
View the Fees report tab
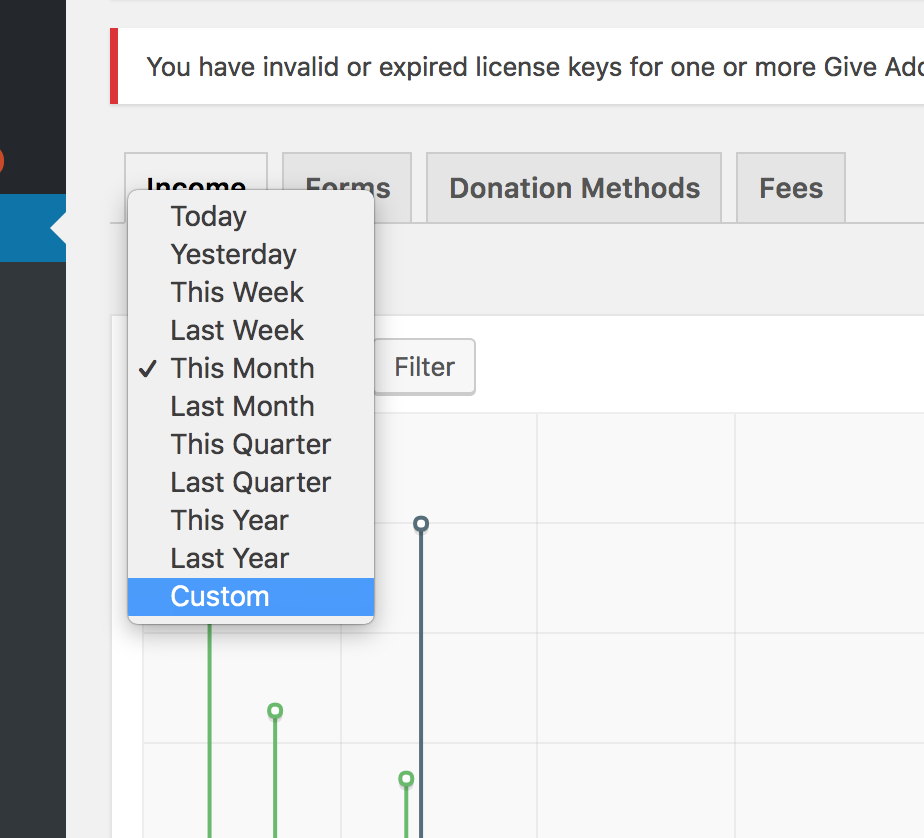coord(790,187)
